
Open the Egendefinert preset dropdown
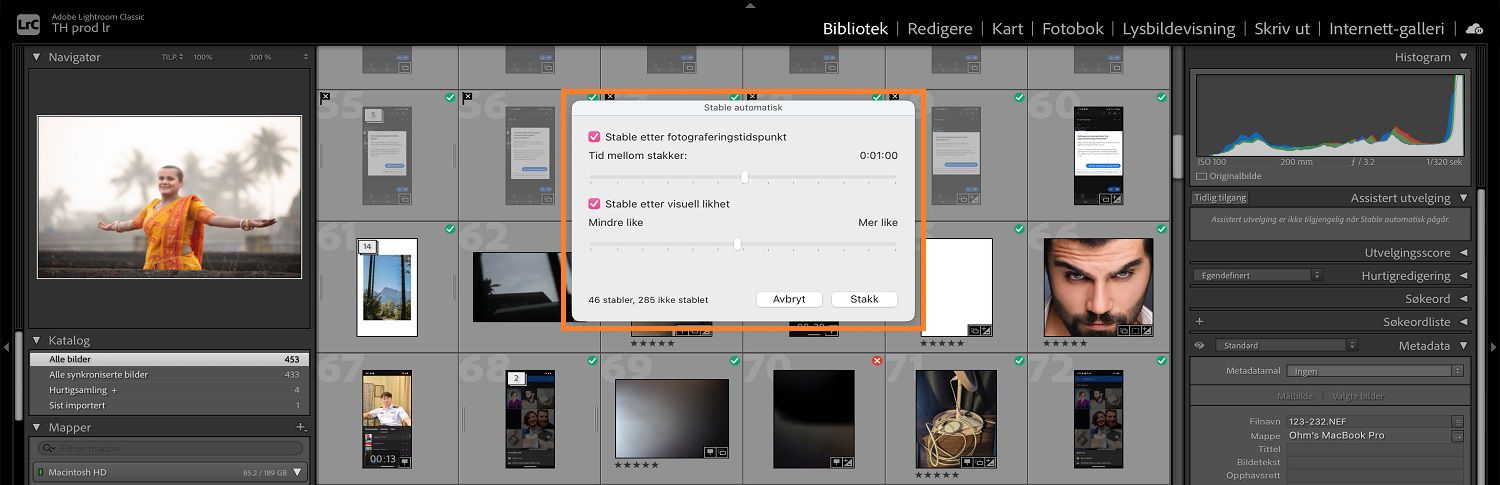[1257, 275]
